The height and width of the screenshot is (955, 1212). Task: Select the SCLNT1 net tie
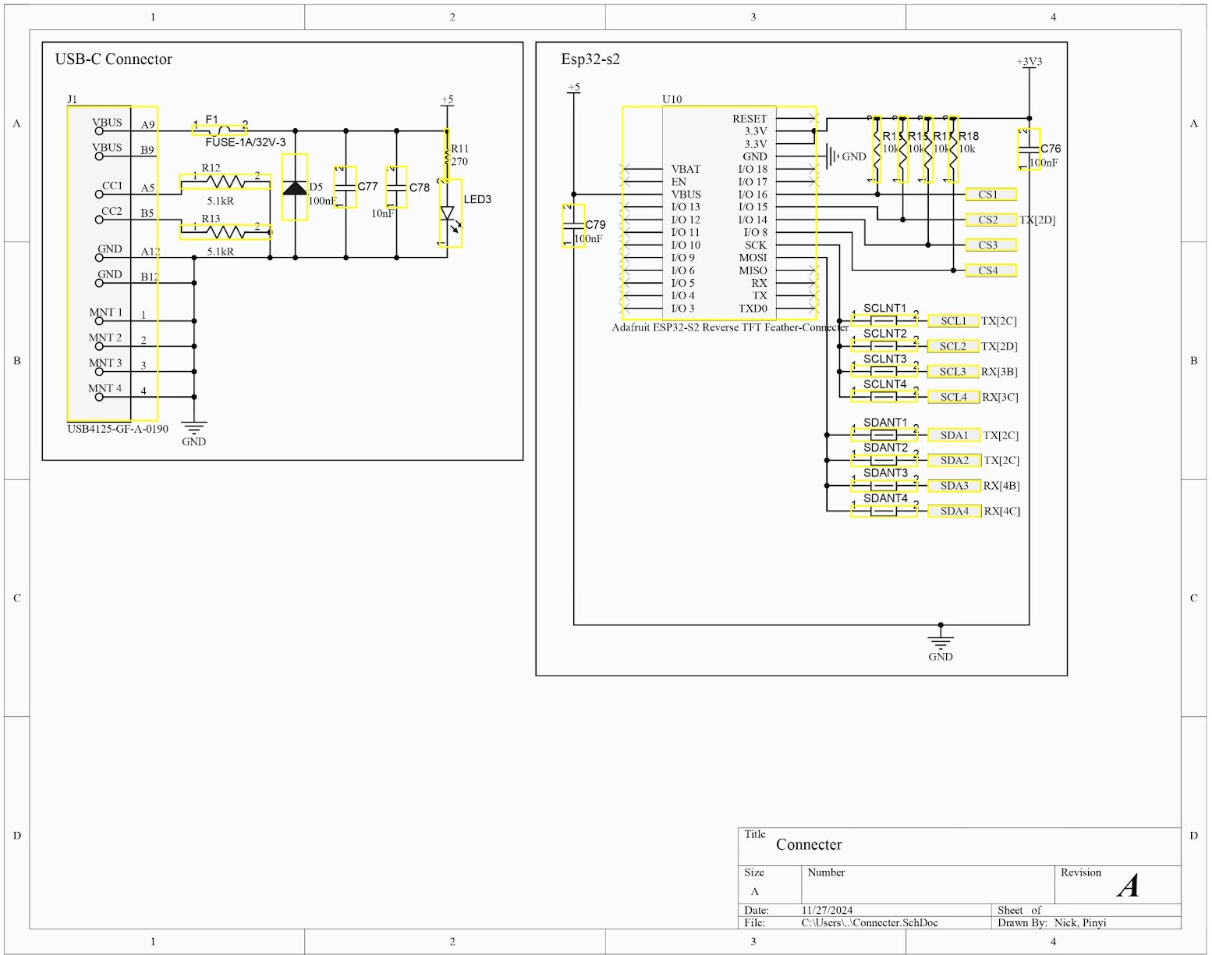click(x=884, y=321)
